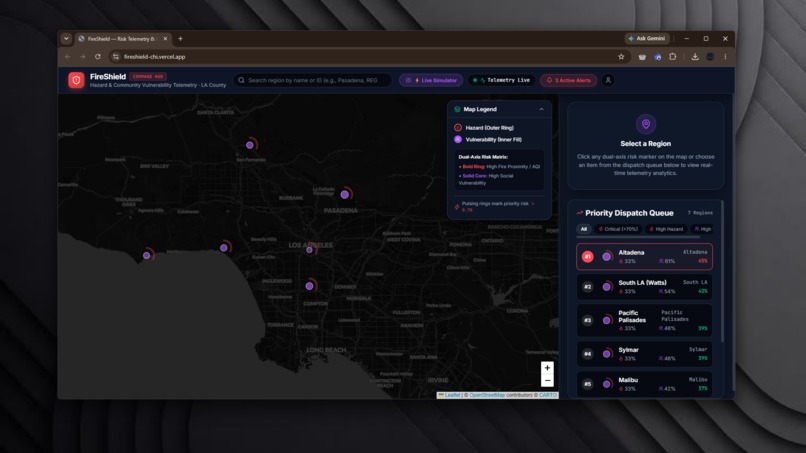Viewport: 806px width, 453px height.
Task: Open a new browser tab
Action: pos(180,39)
